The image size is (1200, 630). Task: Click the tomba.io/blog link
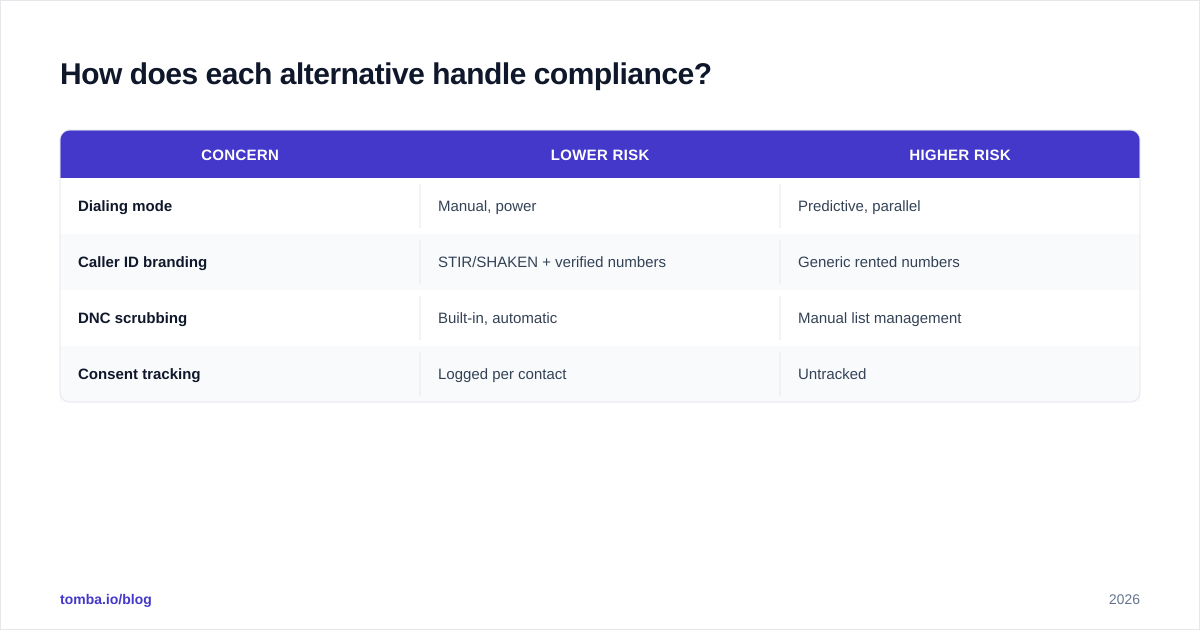tap(106, 599)
